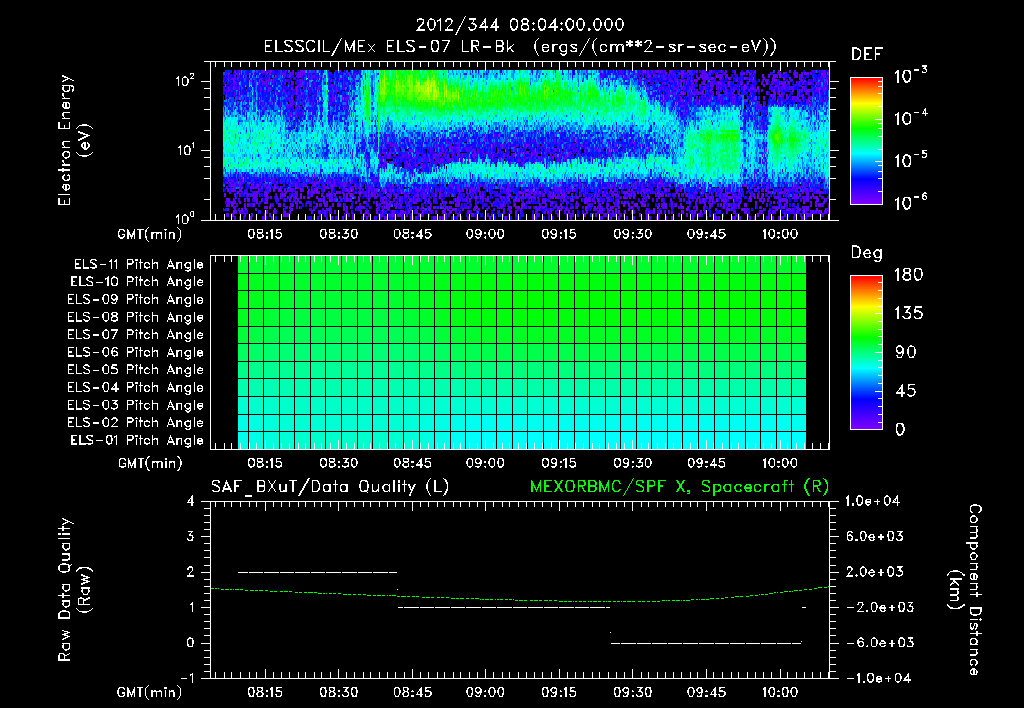Click 10:00 tick under the spectrogram panel

[x=780, y=234]
